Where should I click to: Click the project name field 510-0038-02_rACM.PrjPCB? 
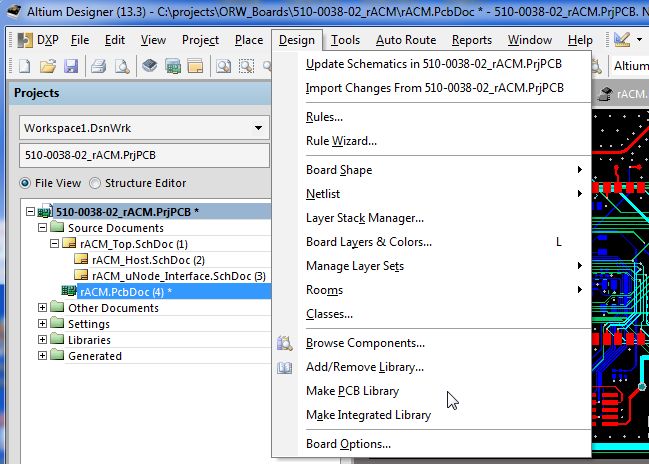(x=144, y=155)
